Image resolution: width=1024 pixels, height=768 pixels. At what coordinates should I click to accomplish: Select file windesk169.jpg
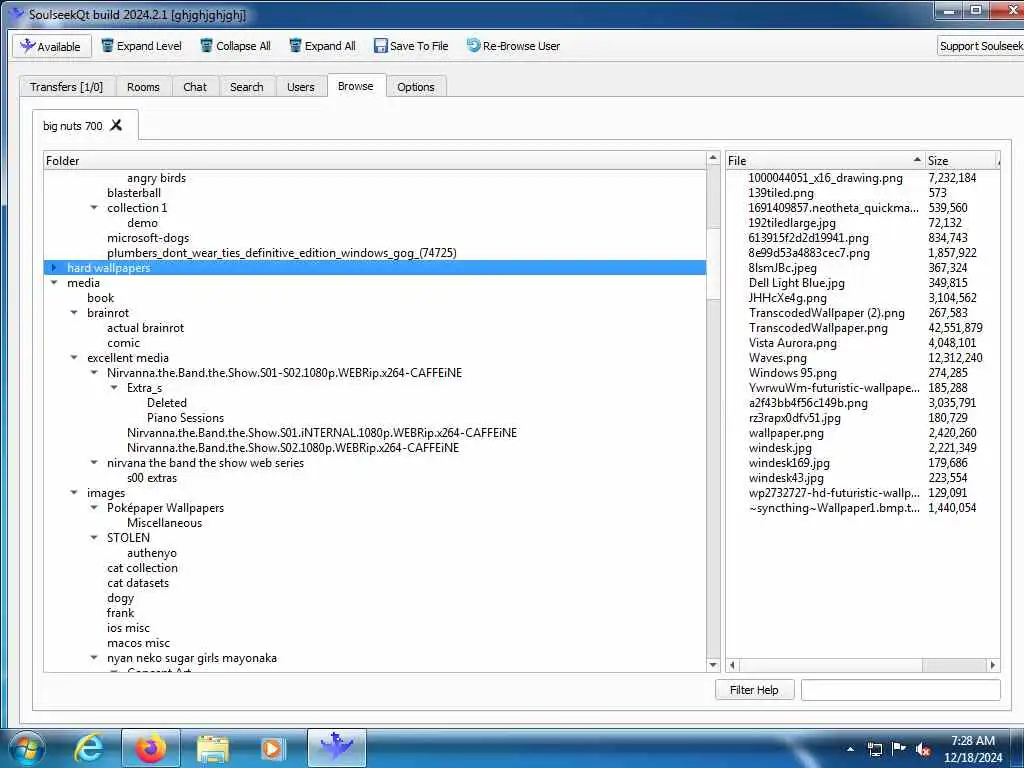click(790, 463)
